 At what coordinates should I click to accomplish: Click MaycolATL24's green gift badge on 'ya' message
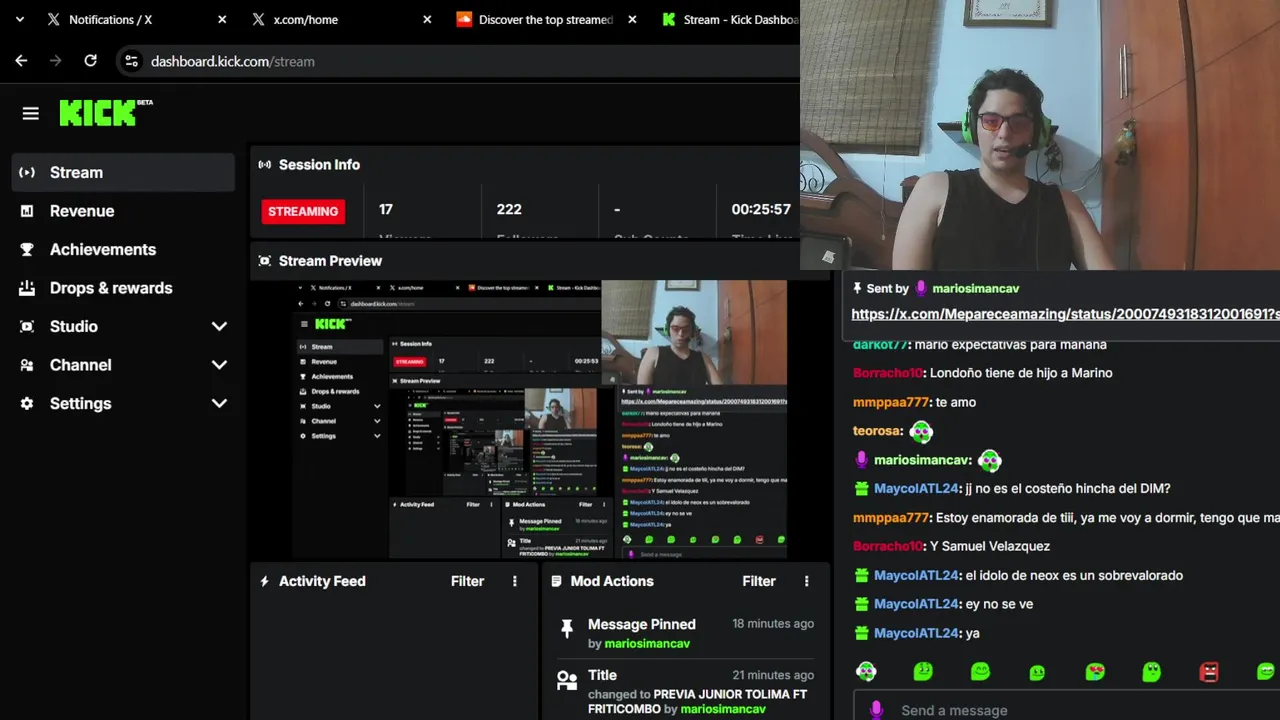[861, 633]
